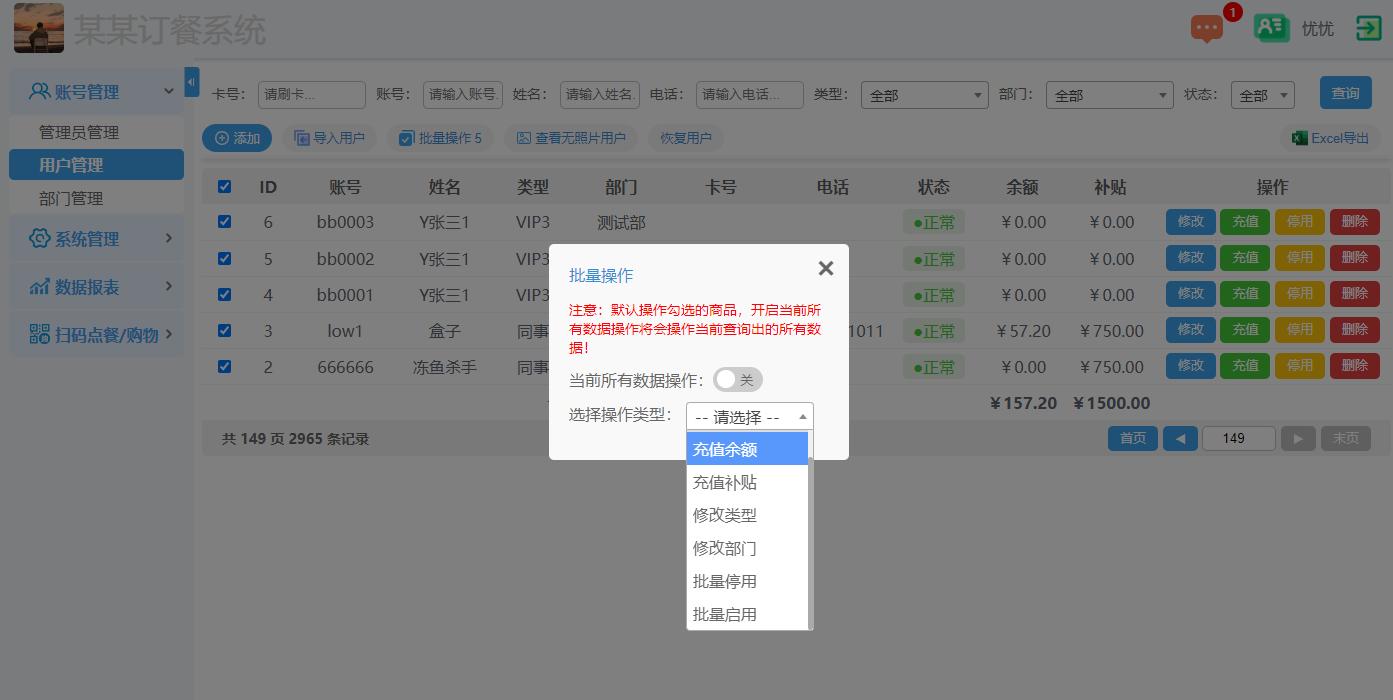Click the 查询 search button
1393x700 pixels.
1345,91
